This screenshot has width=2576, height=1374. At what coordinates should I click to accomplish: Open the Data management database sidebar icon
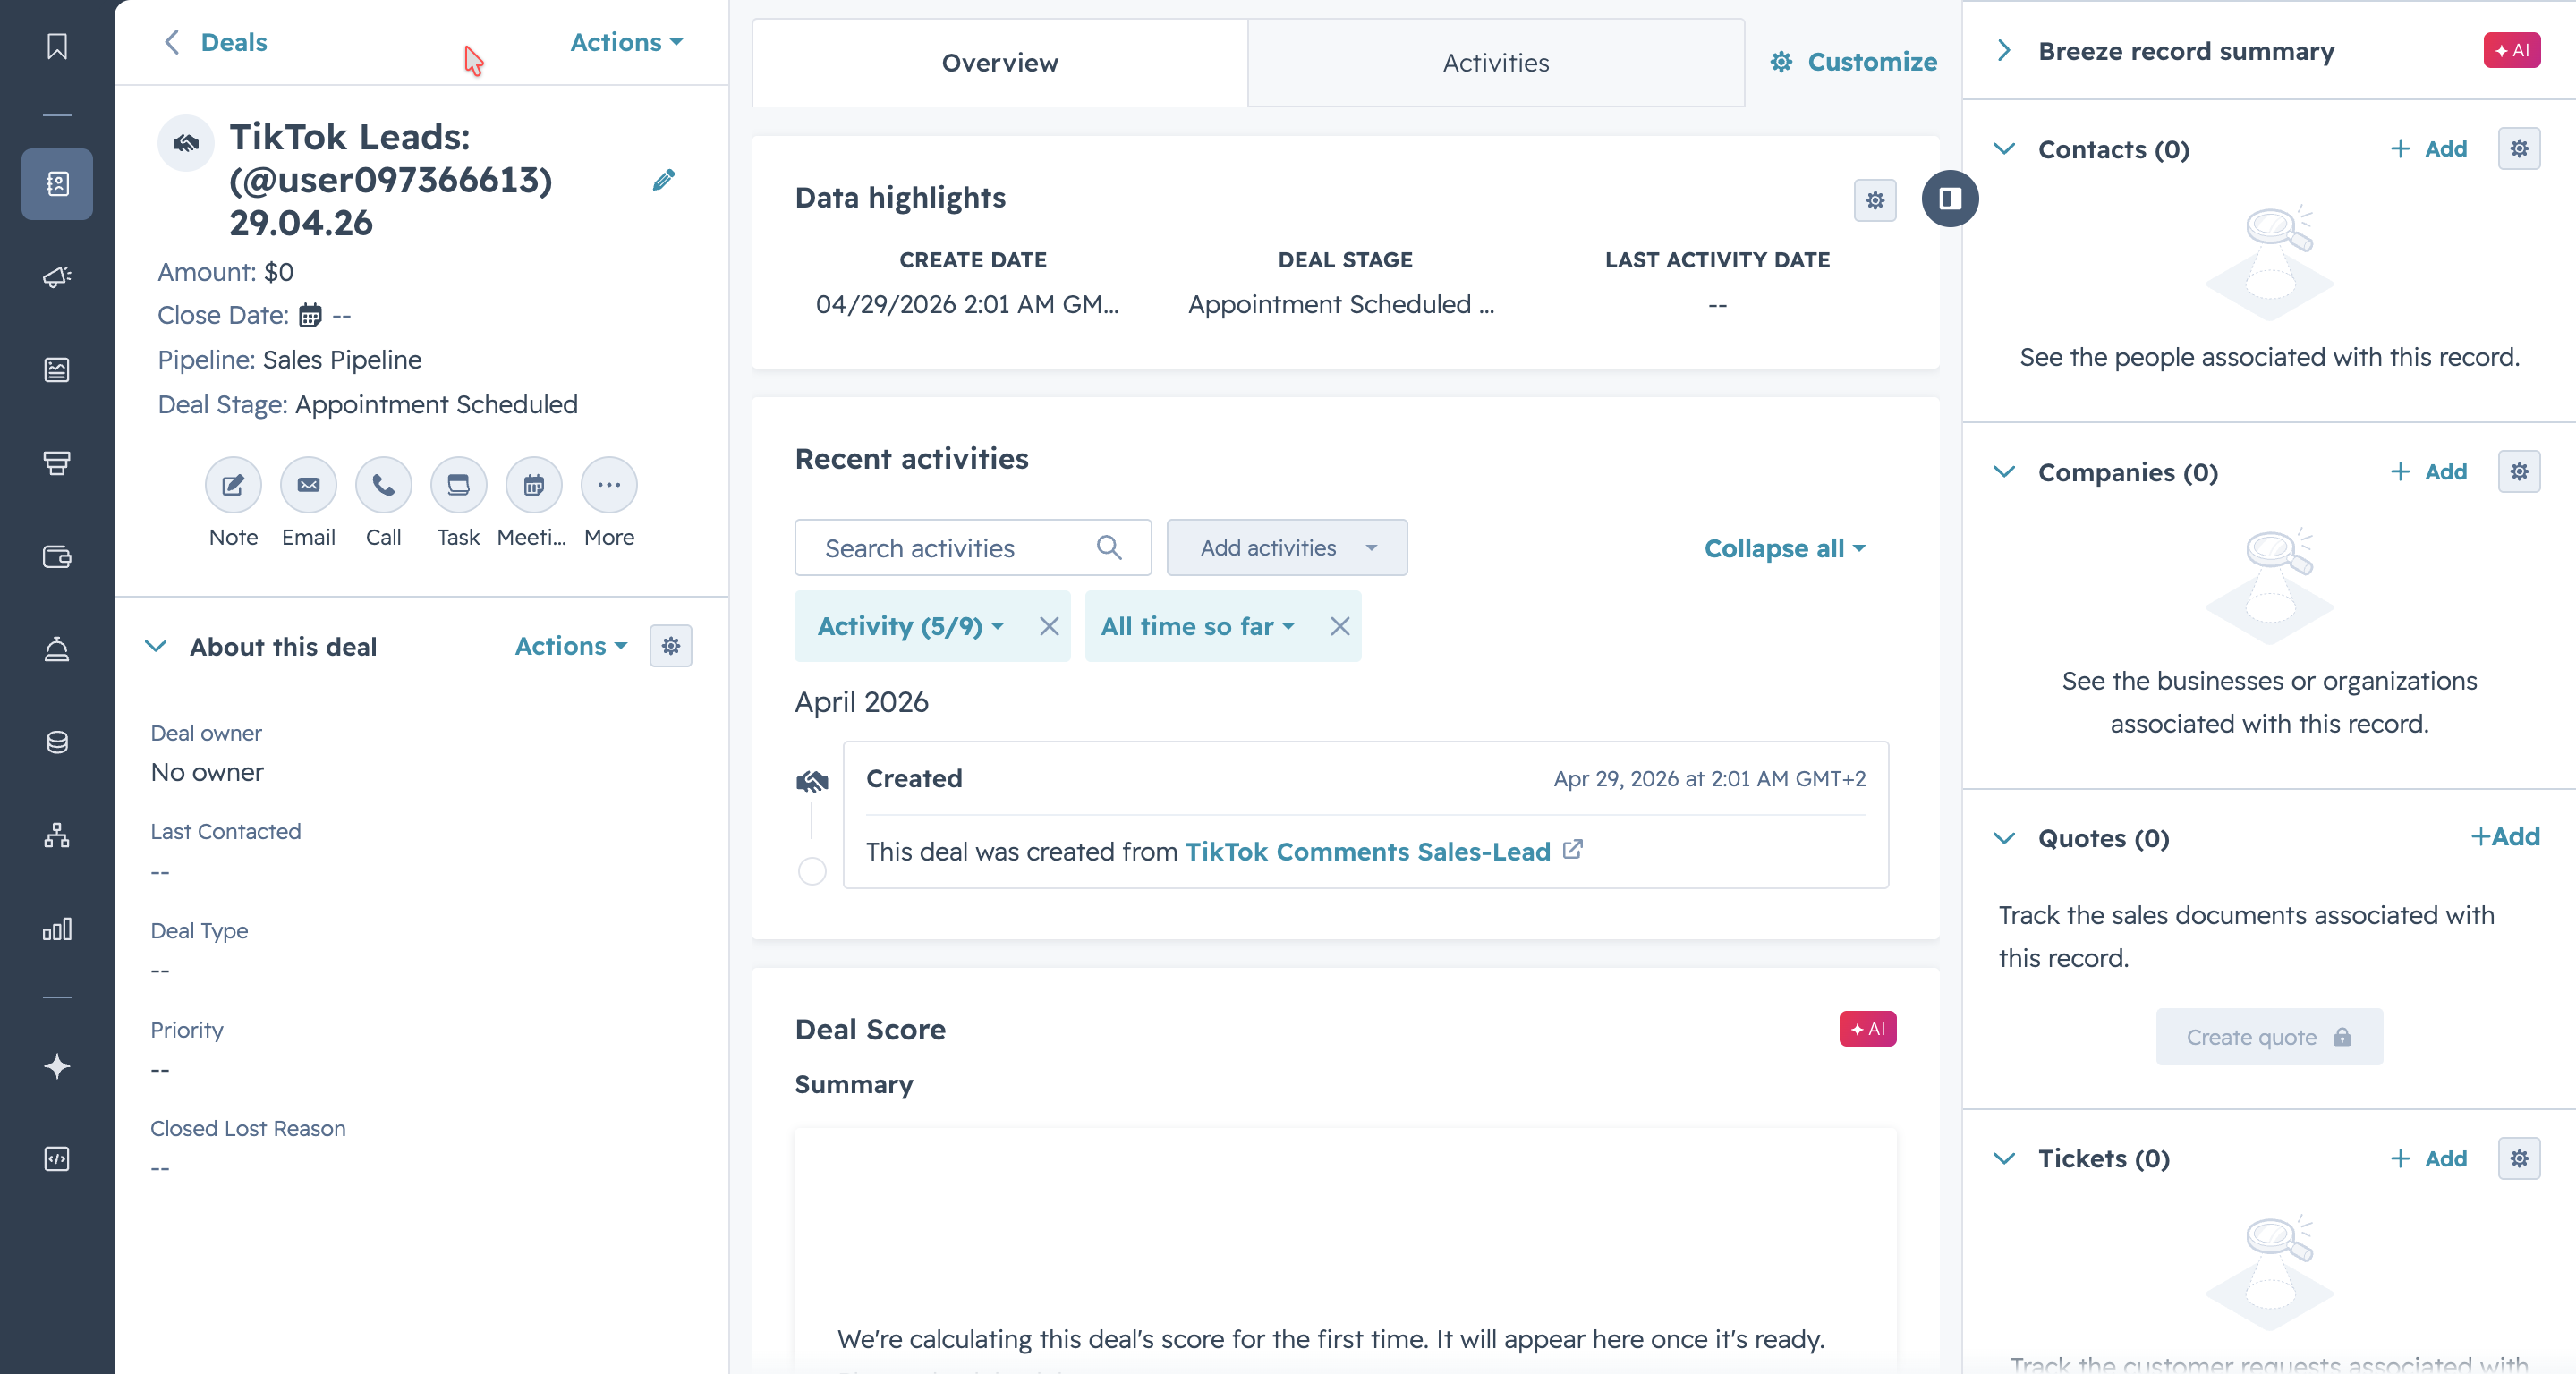tap(57, 742)
